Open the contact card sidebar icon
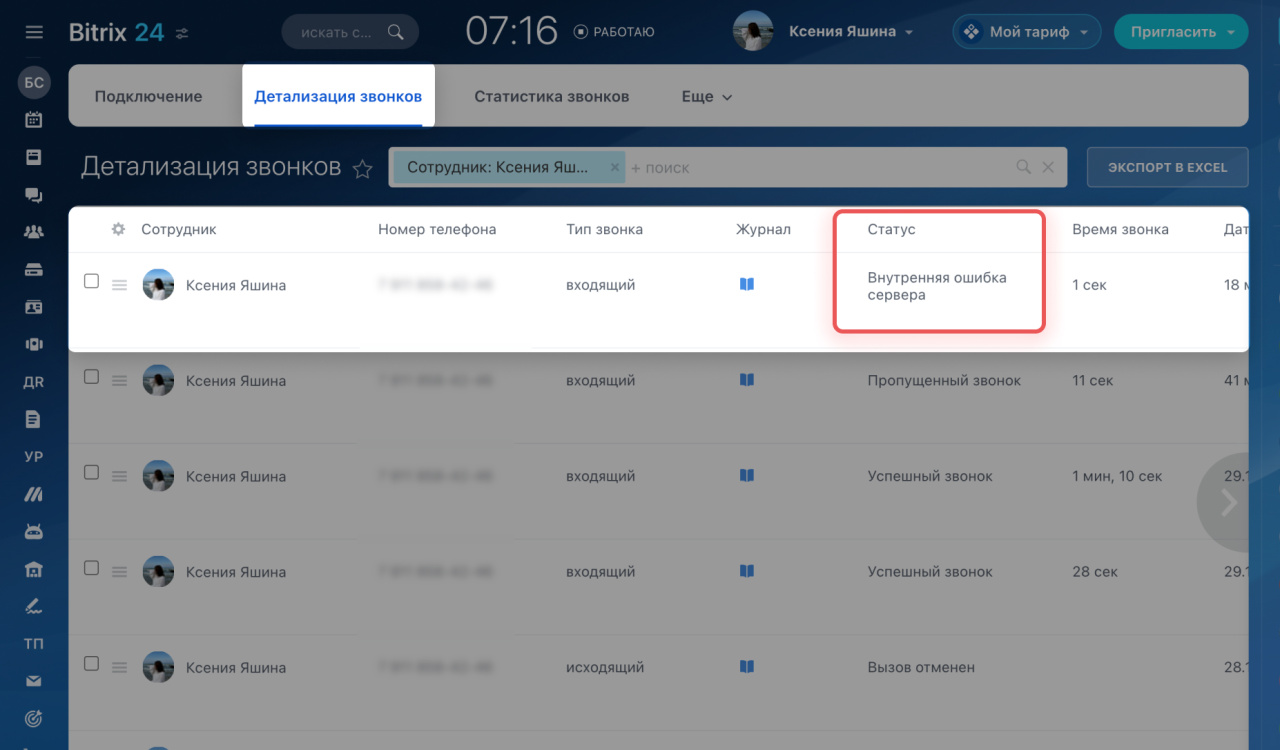1280x750 pixels. [x=34, y=307]
